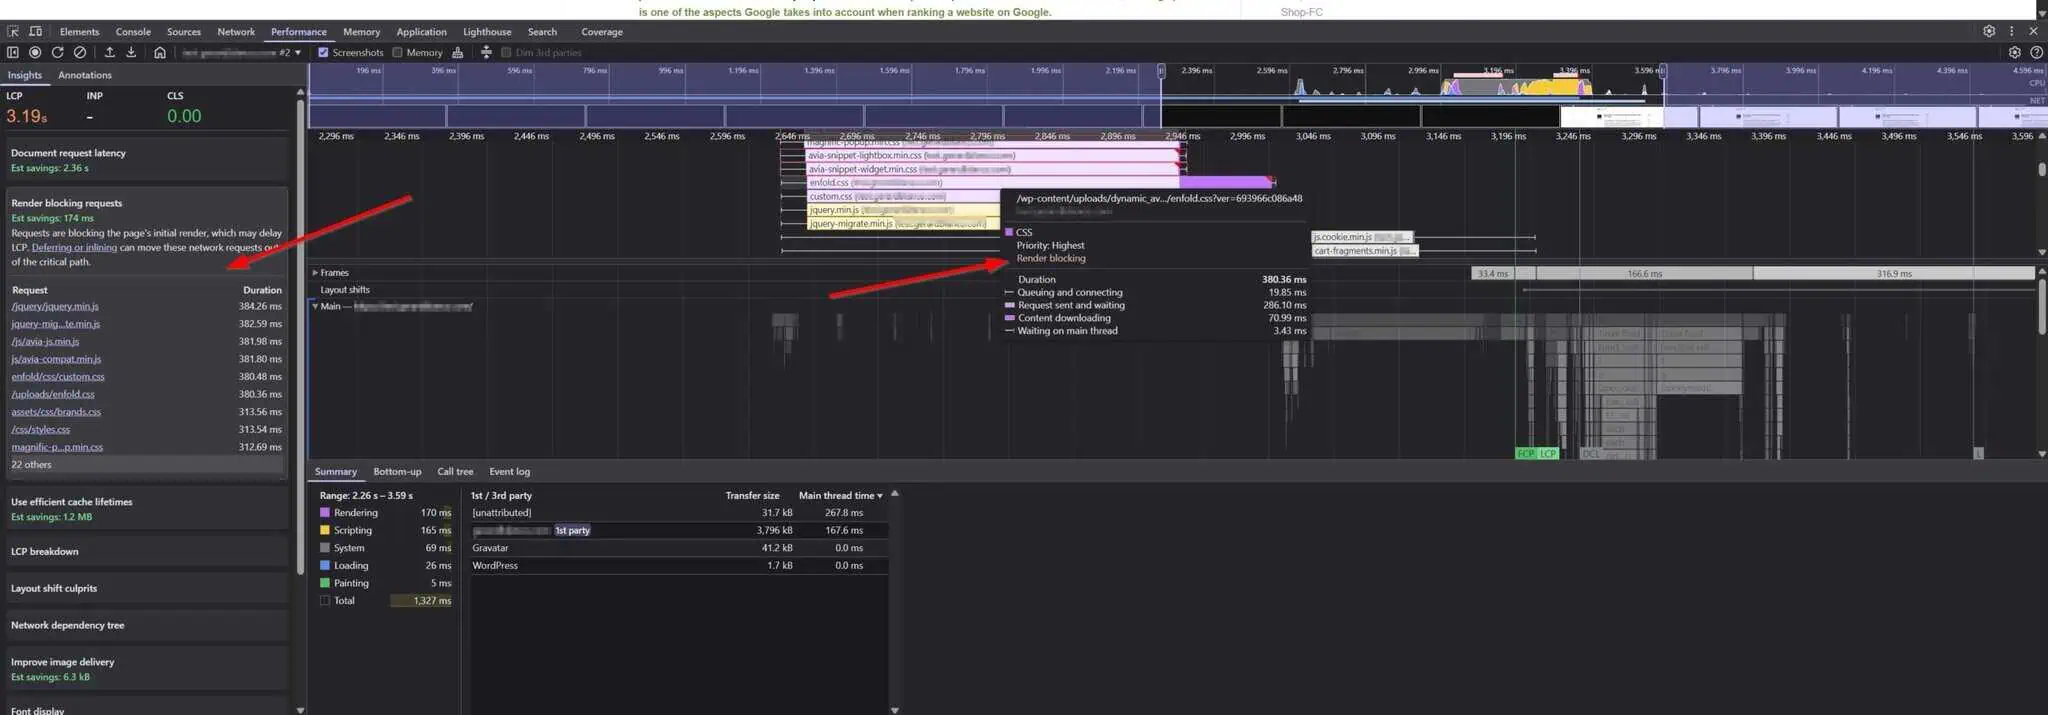
Task: Clear the current performance recording
Action: (80, 52)
